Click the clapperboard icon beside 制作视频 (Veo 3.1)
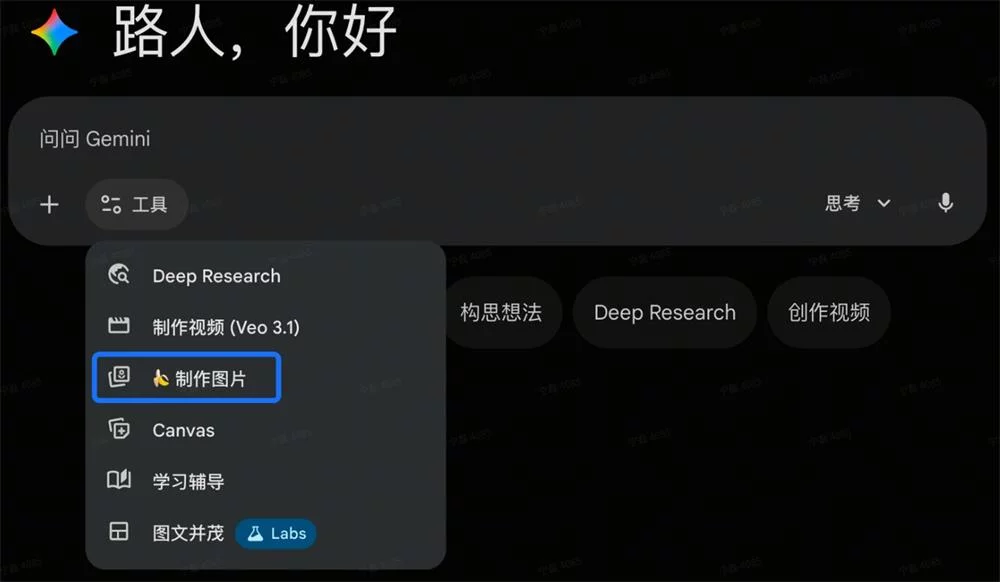The height and width of the screenshot is (582, 1000). pos(119,326)
